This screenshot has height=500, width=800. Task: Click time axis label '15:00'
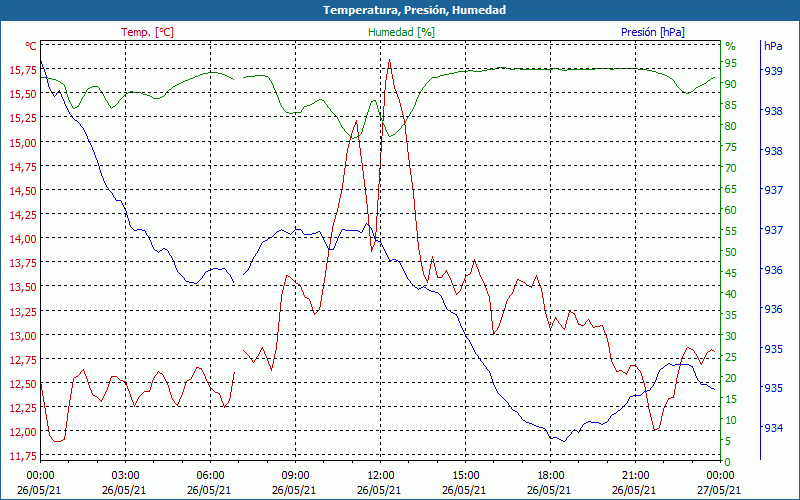465,476
